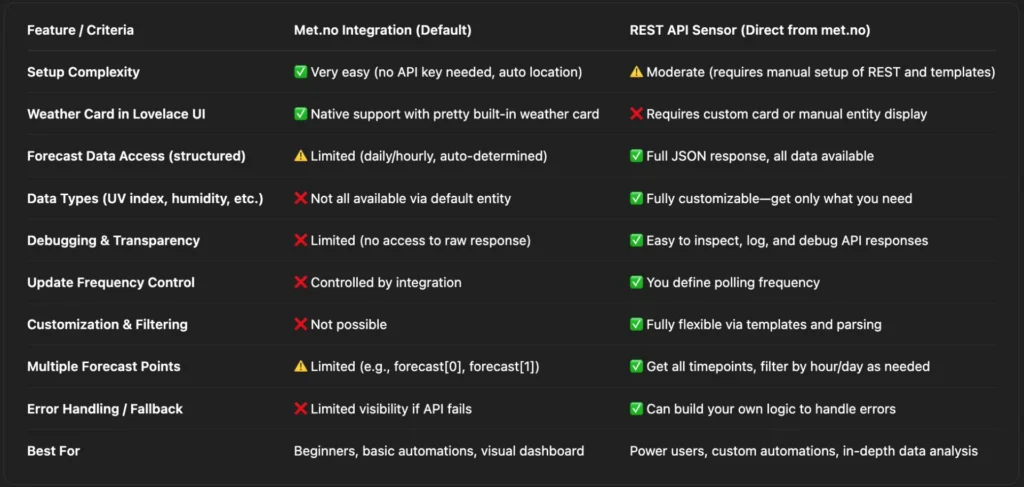
Task: Click the warning icon beside "Limited (e.g., forecast[0]"
Action: (x=300, y=366)
